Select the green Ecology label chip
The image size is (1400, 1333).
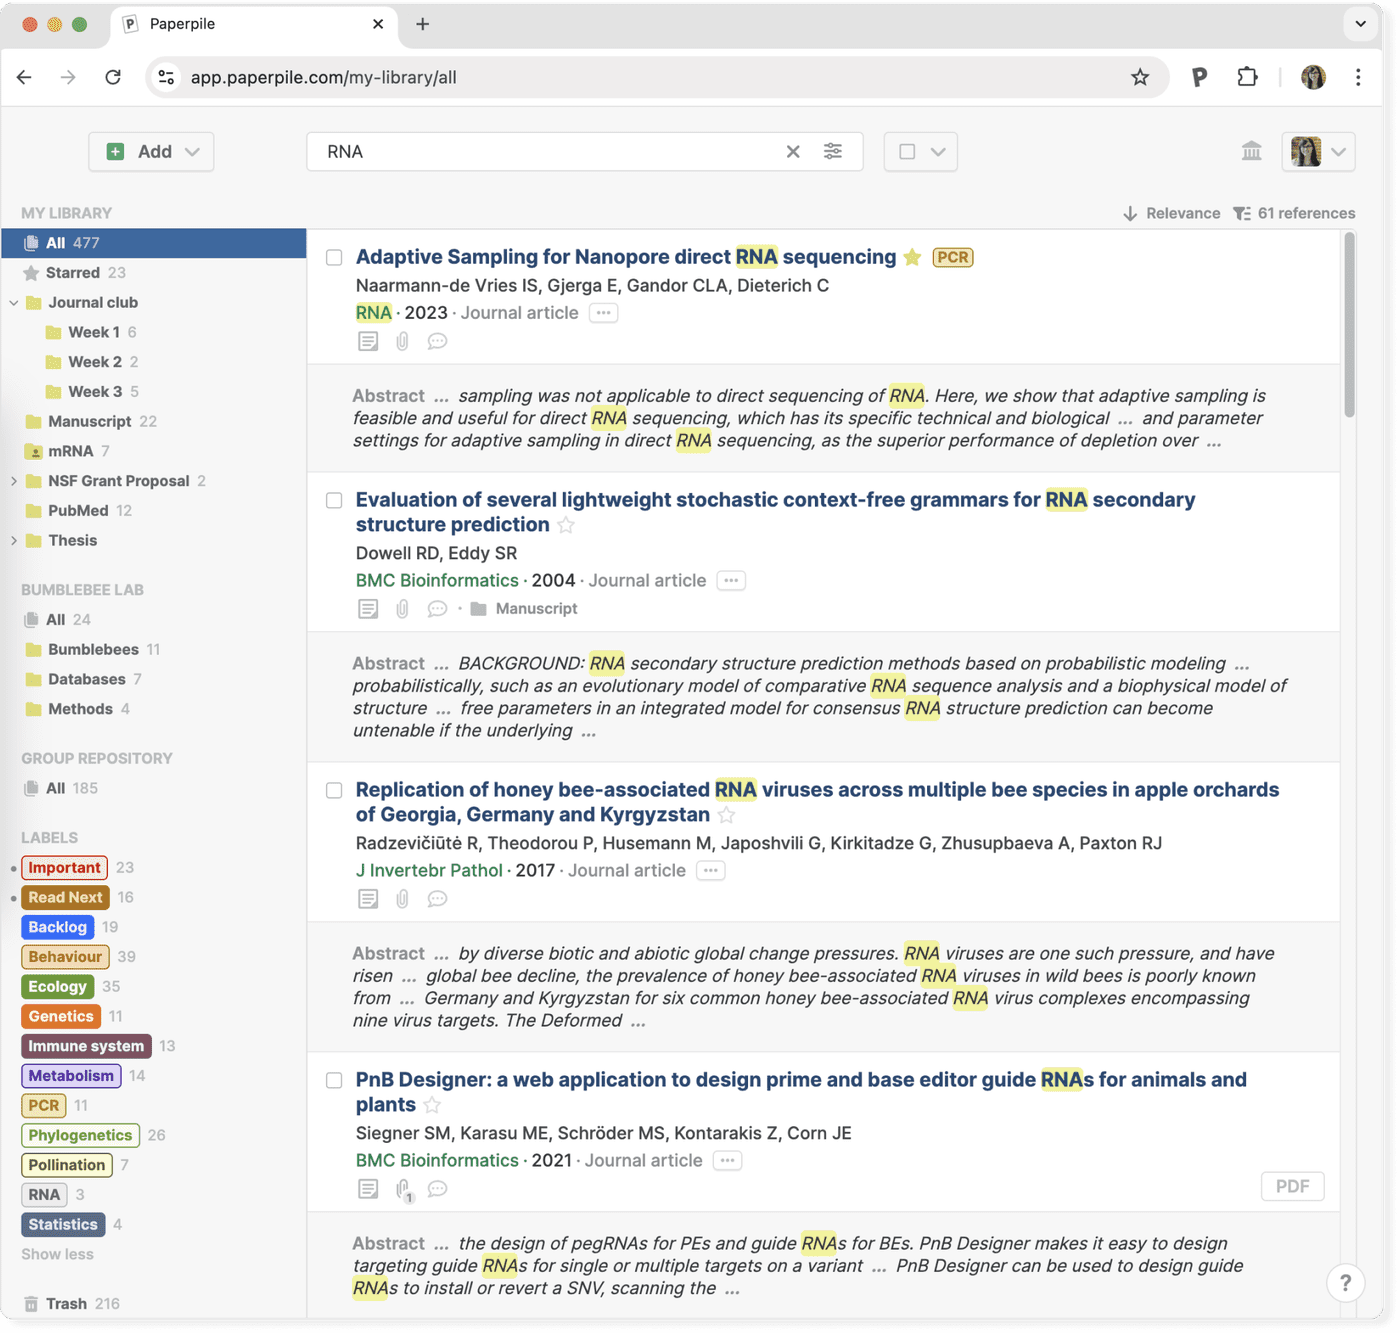pos(57,987)
